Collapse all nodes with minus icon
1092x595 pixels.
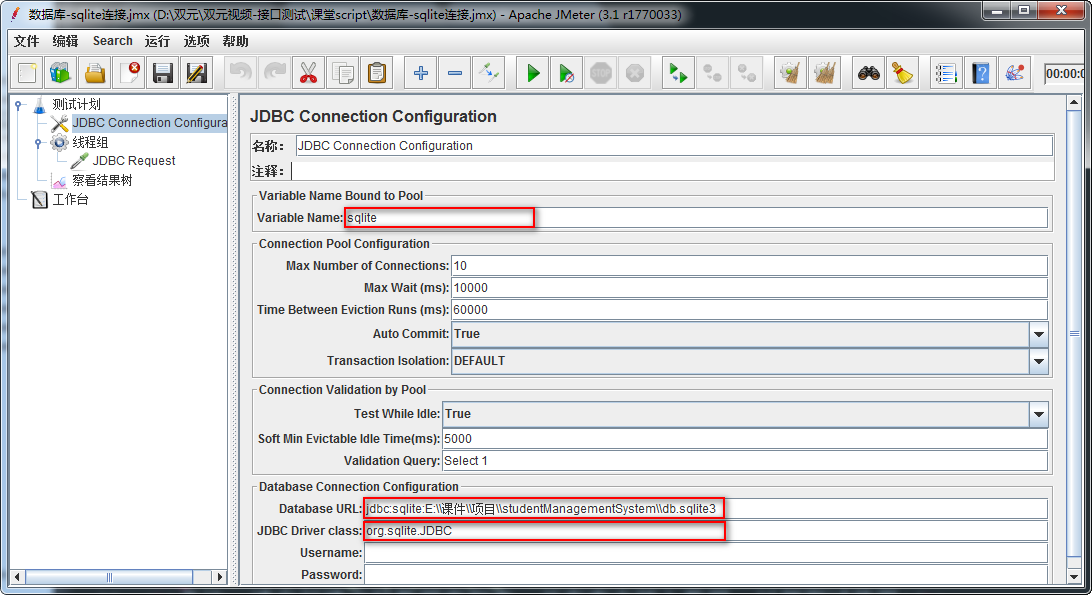pyautogui.click(x=455, y=73)
